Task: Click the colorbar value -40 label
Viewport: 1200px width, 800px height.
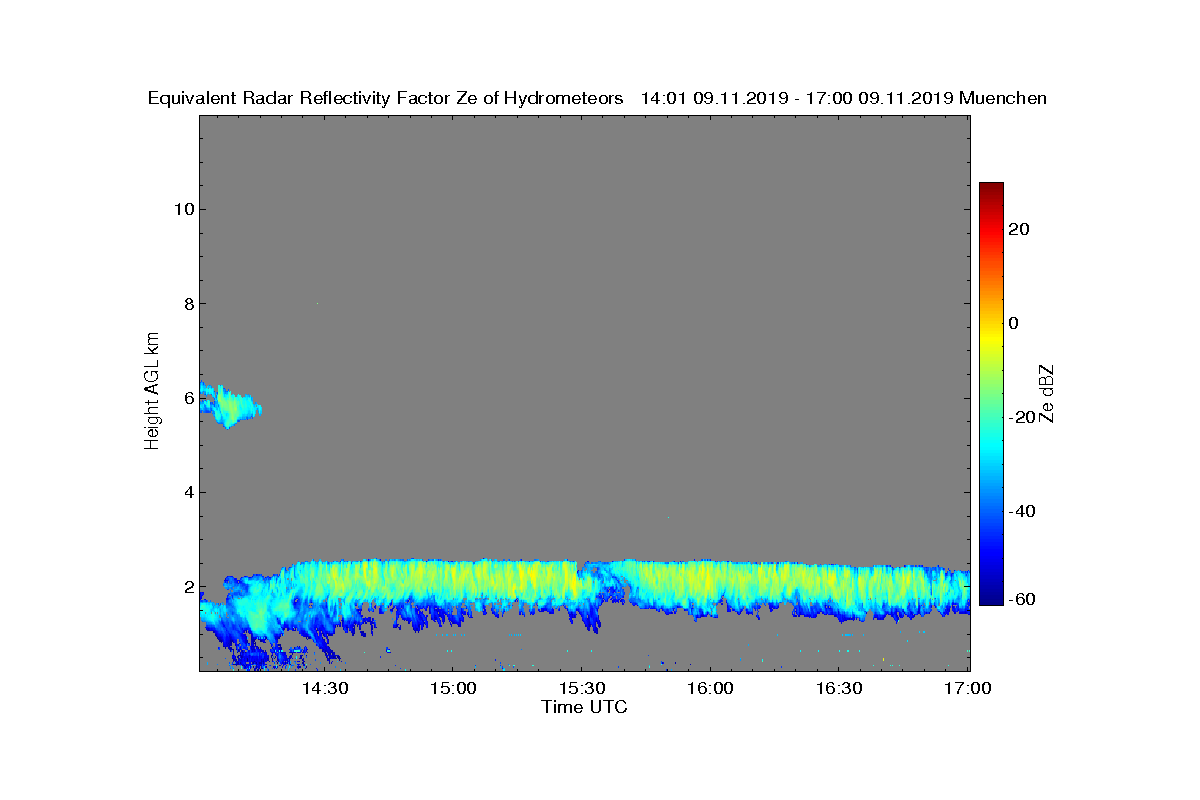Action: pos(1022,511)
